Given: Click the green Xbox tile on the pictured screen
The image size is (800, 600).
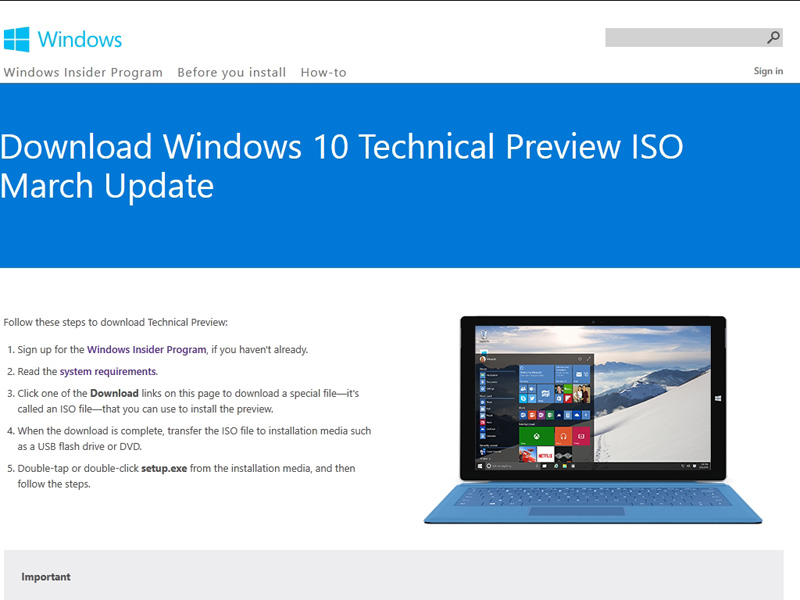Looking at the screenshot, I should [536, 437].
